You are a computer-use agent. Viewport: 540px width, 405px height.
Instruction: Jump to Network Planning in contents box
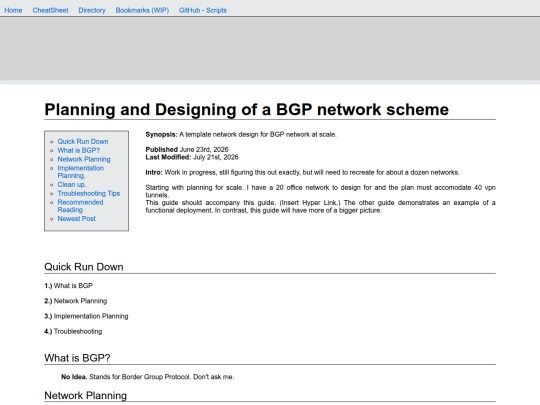point(84,159)
